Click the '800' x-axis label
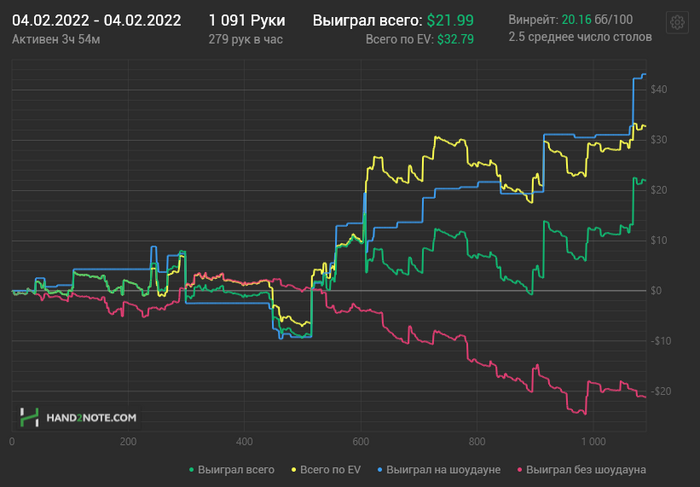 [477, 442]
